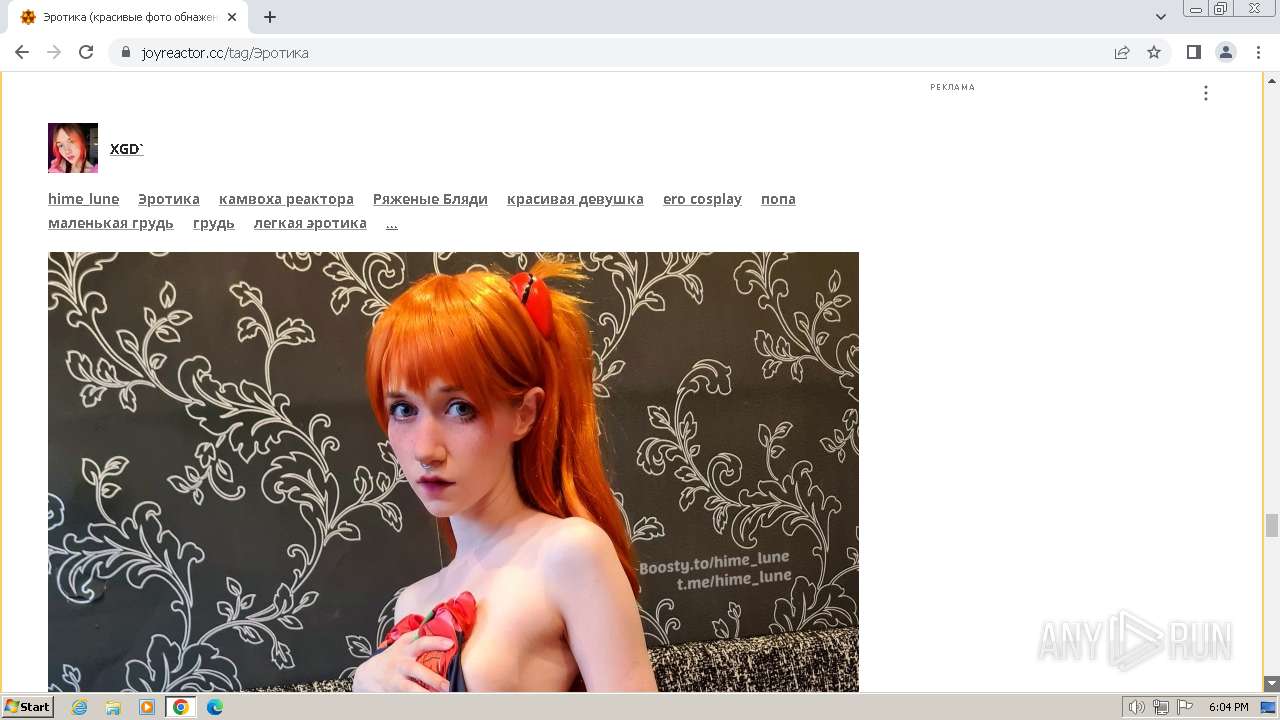Go back to the previous page

pyautogui.click(x=22, y=53)
